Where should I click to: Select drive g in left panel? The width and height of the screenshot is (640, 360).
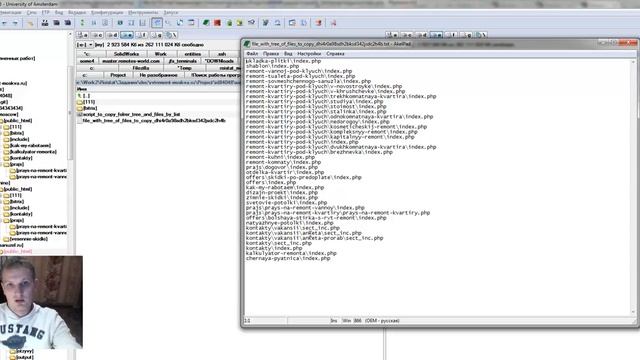pyautogui.click(x=156, y=35)
